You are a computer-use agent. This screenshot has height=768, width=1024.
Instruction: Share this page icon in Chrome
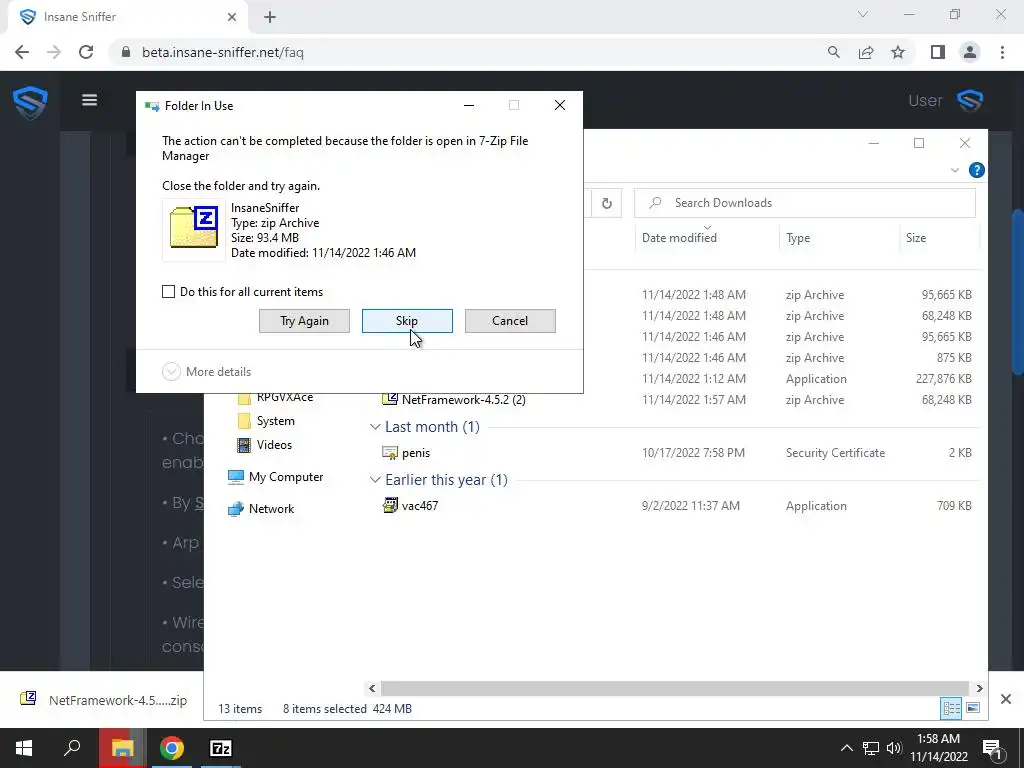pos(866,52)
